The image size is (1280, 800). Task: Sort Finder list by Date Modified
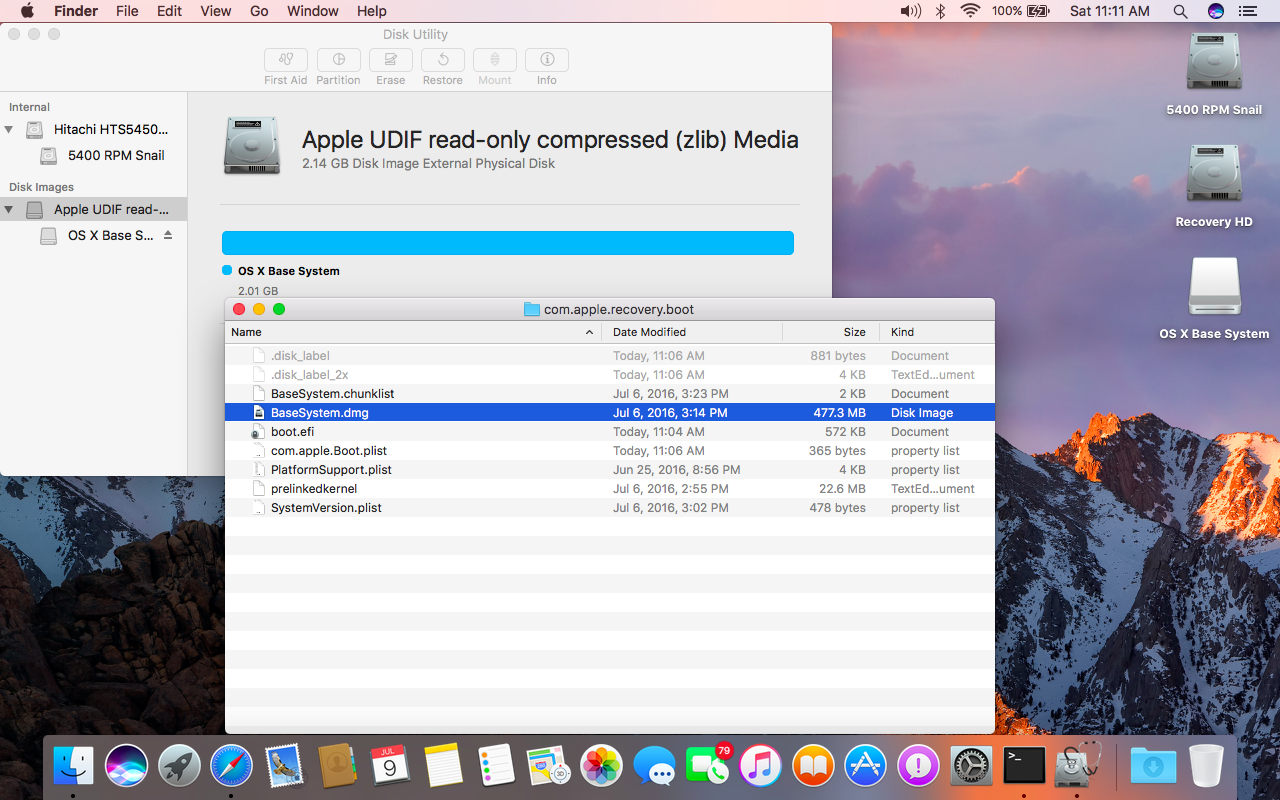pyautogui.click(x=693, y=332)
